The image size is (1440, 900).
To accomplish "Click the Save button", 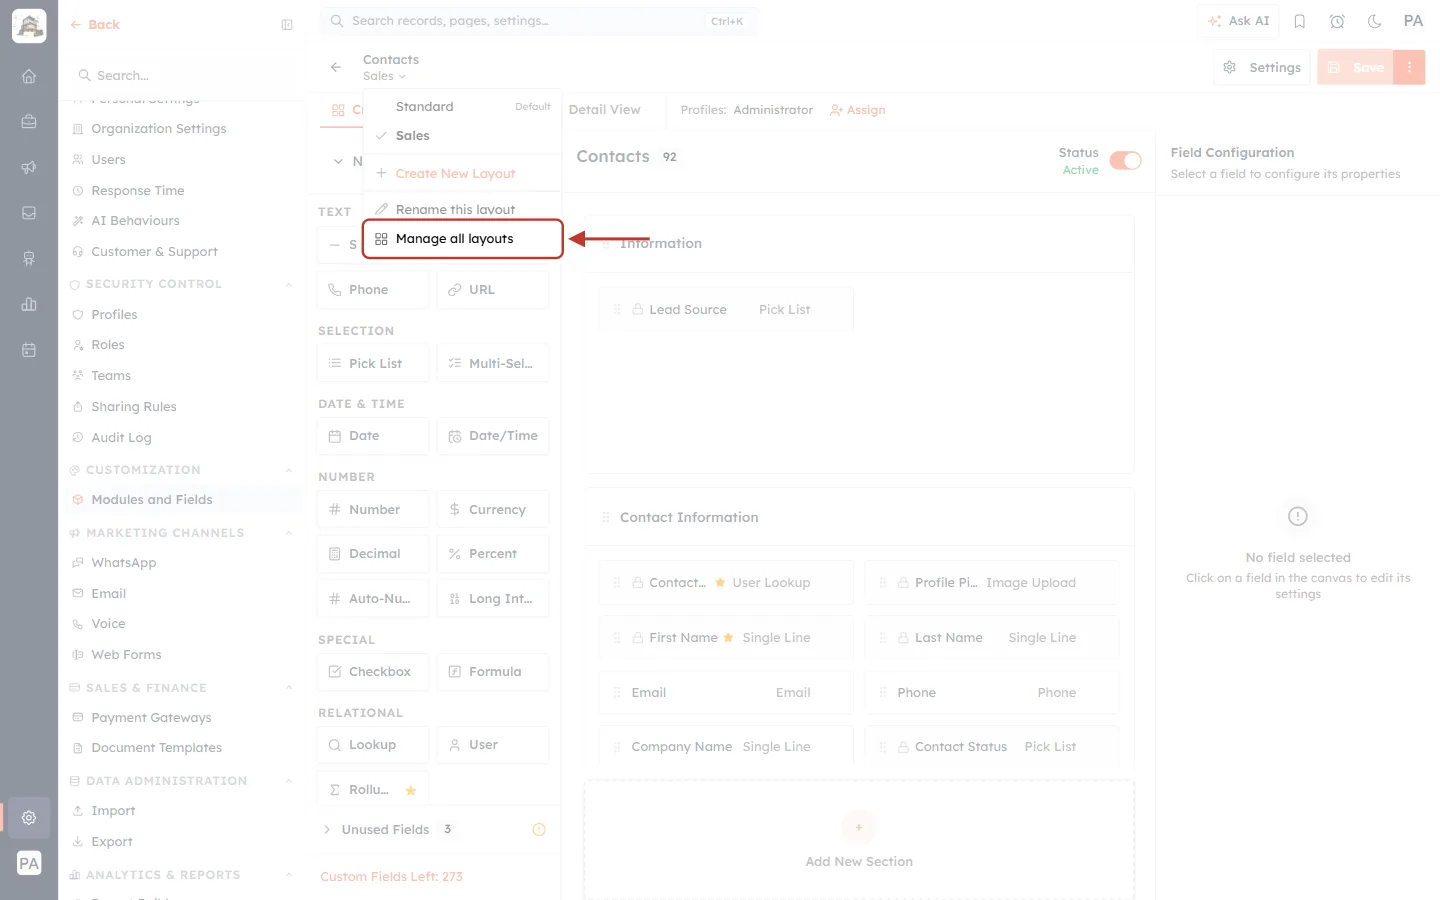I will (1356, 67).
